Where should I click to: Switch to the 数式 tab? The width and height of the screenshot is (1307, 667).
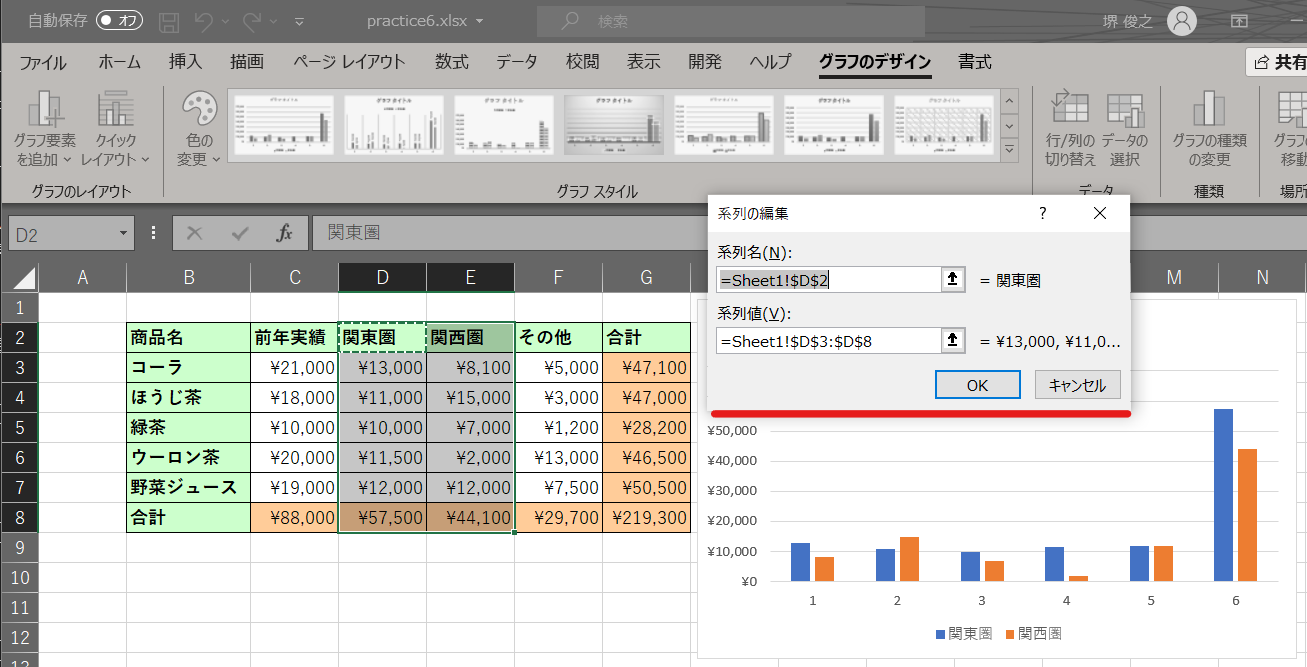pos(451,62)
